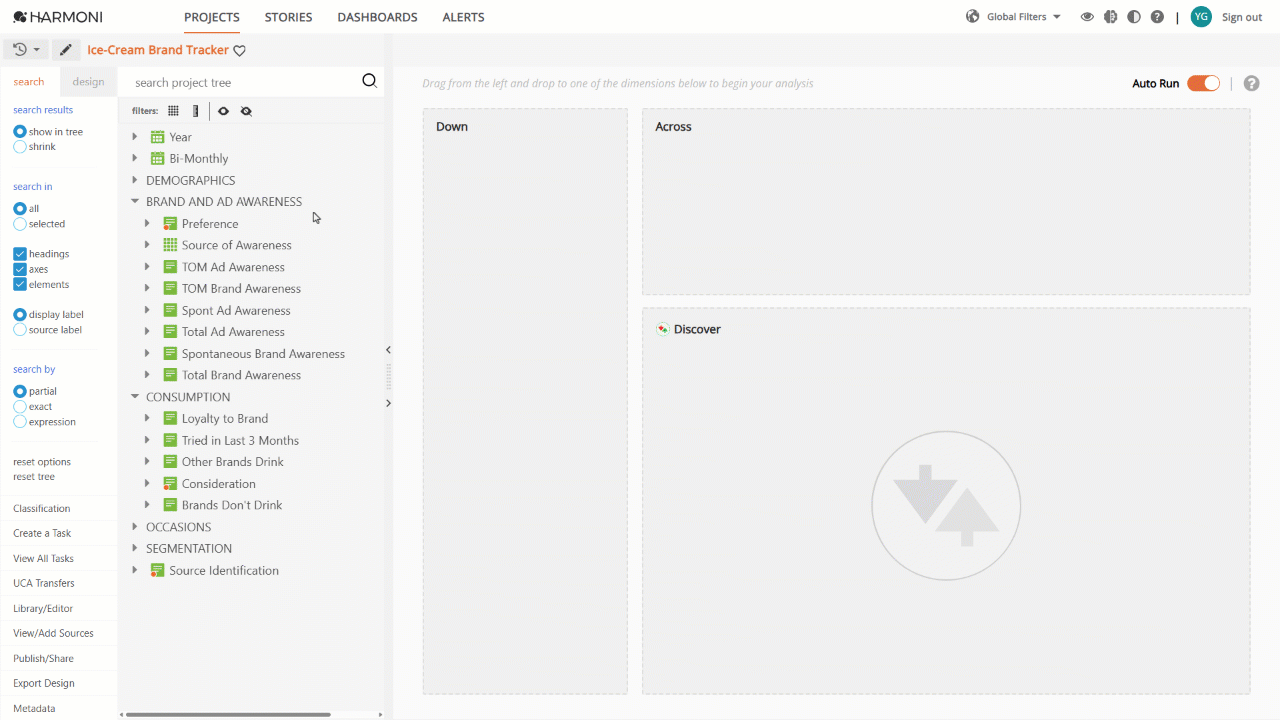The image size is (1280, 720).
Task: Open help question mark in top bar
Action: click(x=1157, y=17)
